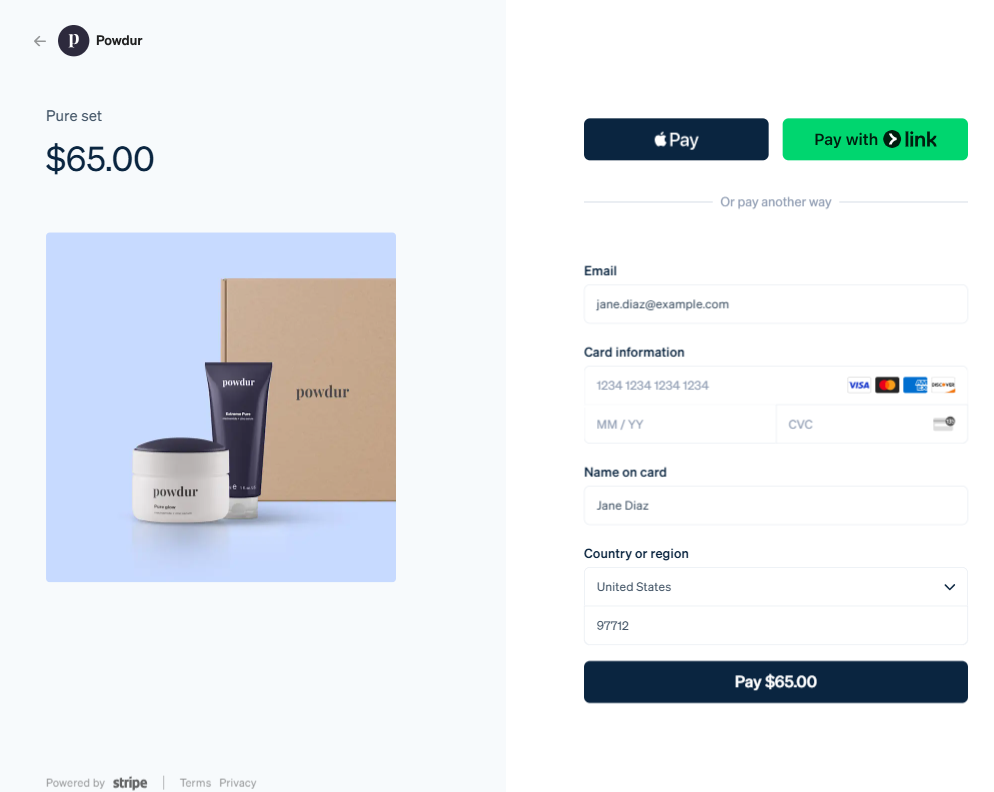The image size is (994, 792).
Task: Click the chevron on United States selector
Action: (x=949, y=587)
